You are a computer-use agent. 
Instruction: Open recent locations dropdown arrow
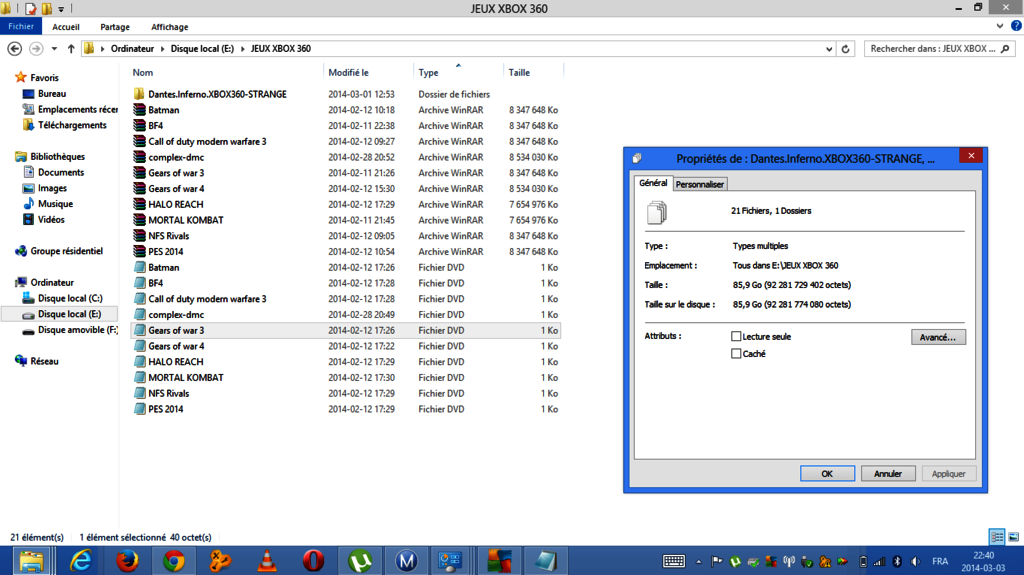pos(54,48)
